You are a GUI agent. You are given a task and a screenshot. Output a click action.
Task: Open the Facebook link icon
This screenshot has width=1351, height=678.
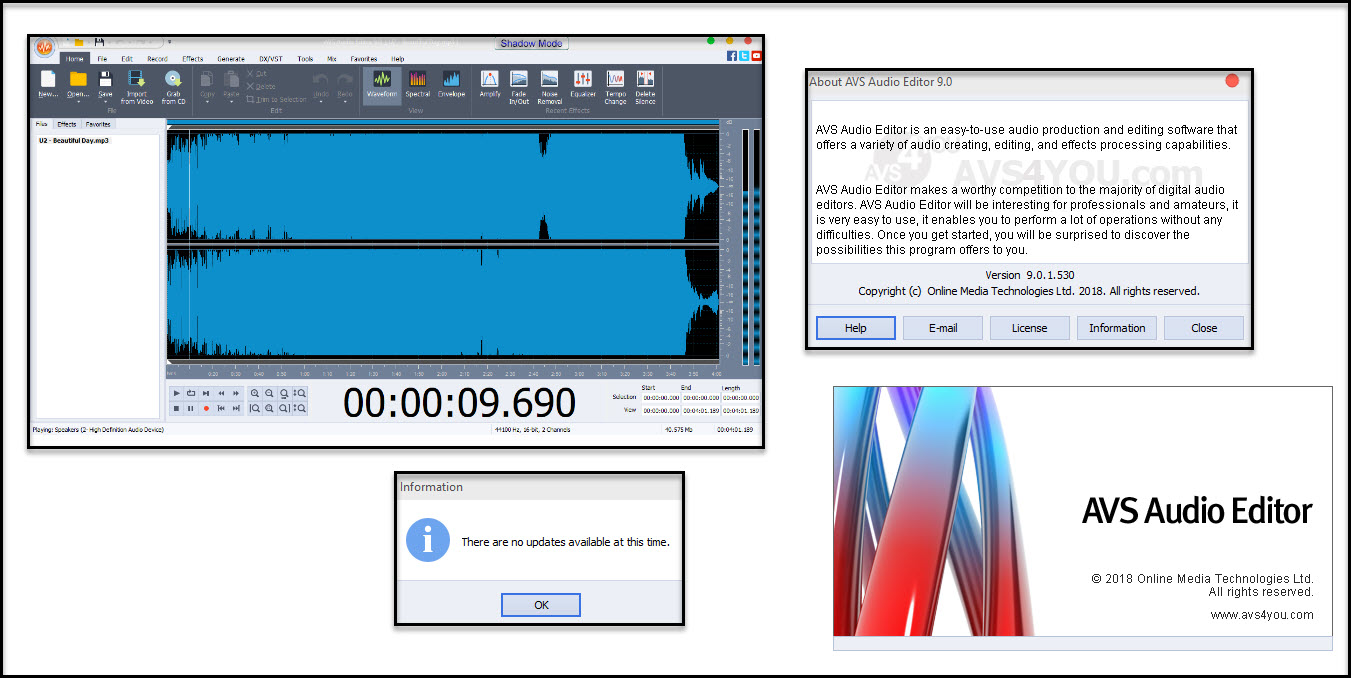pos(732,56)
